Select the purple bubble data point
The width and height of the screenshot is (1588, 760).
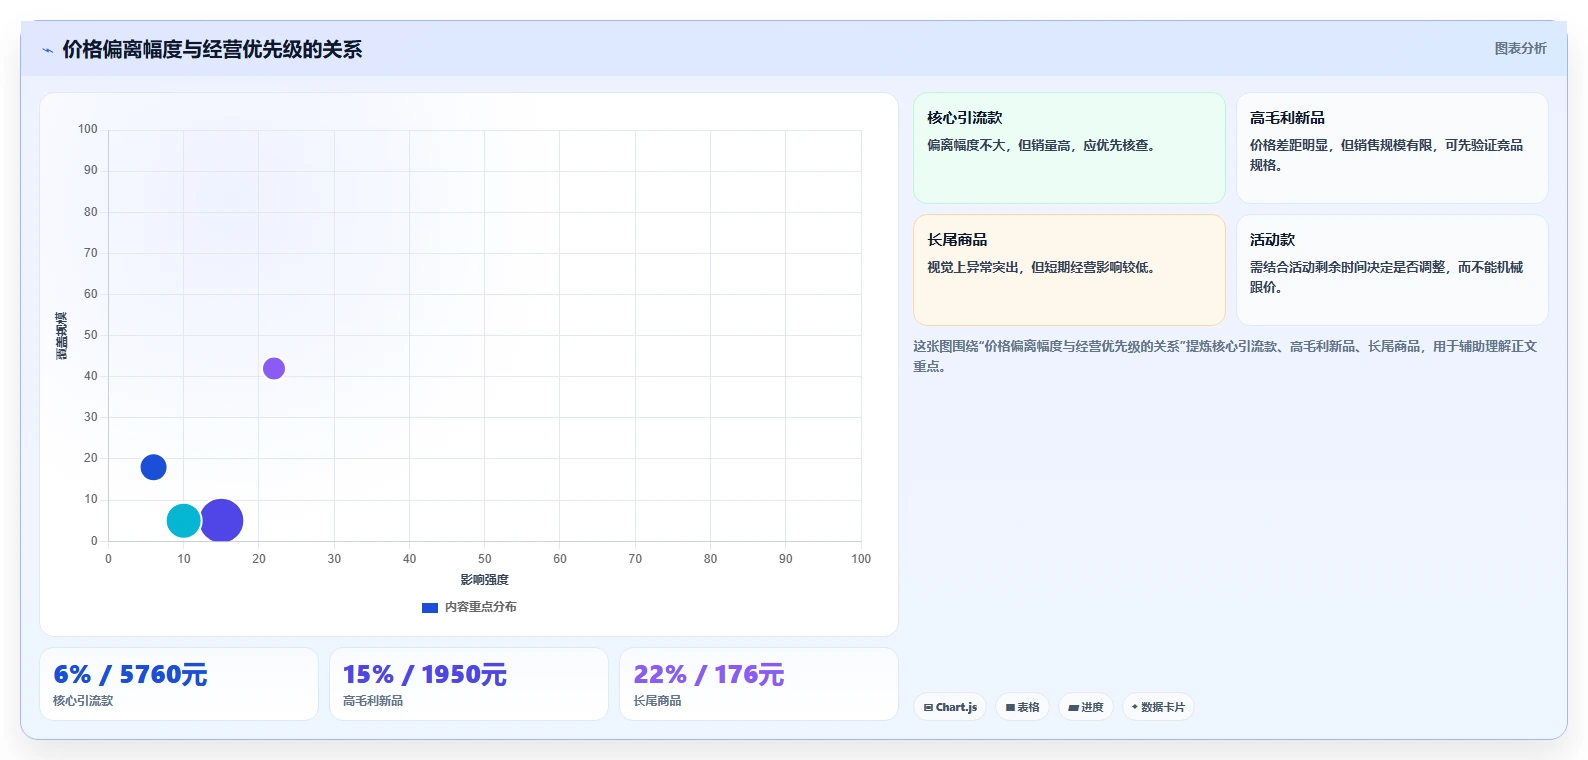274,369
